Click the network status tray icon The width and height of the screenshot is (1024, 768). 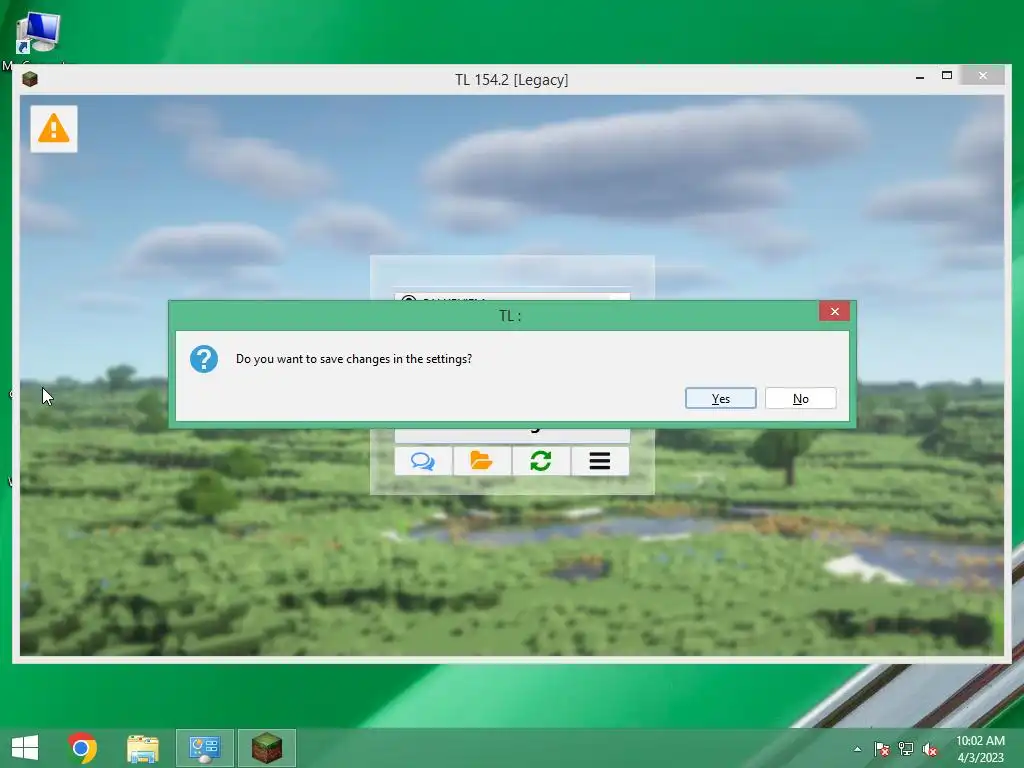pos(906,749)
